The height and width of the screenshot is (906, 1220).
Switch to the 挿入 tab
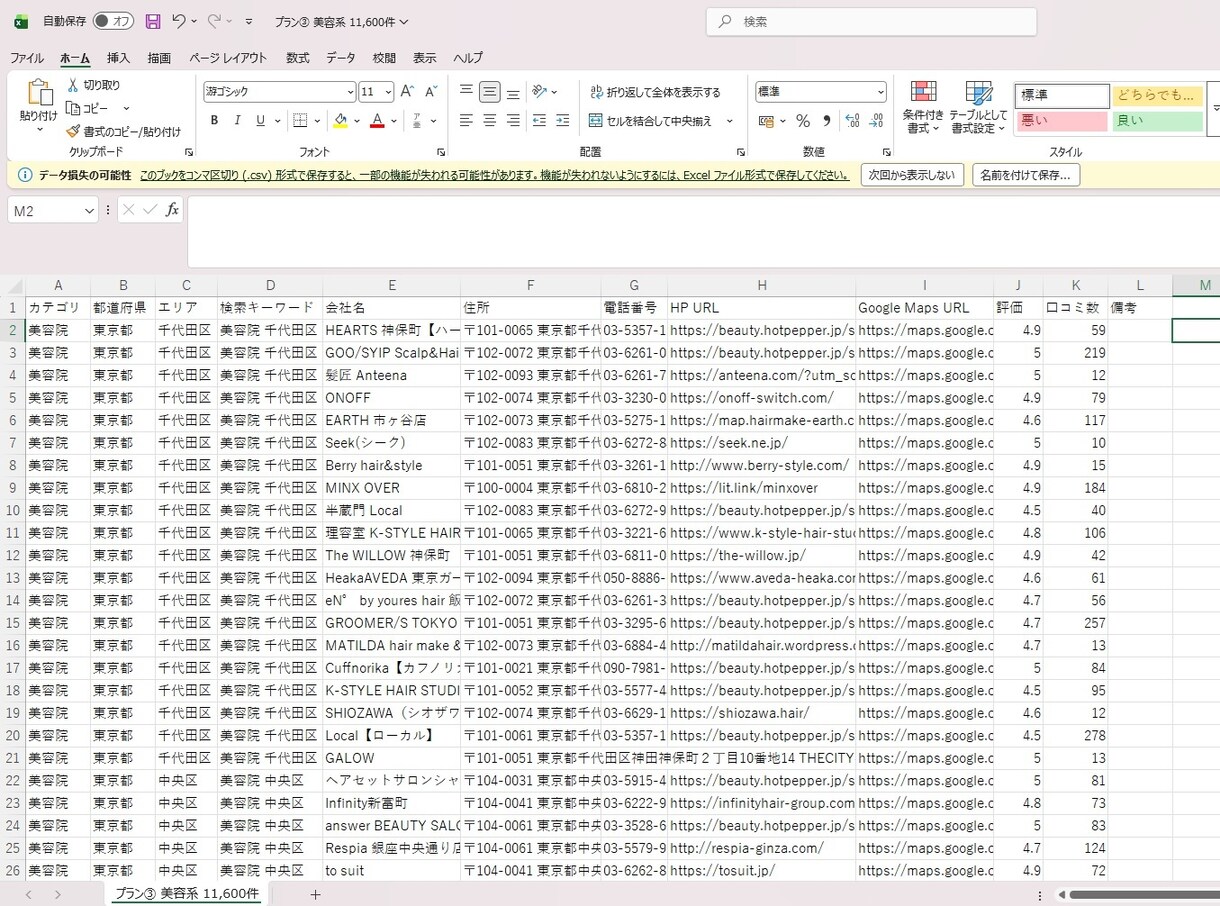pyautogui.click(x=119, y=58)
